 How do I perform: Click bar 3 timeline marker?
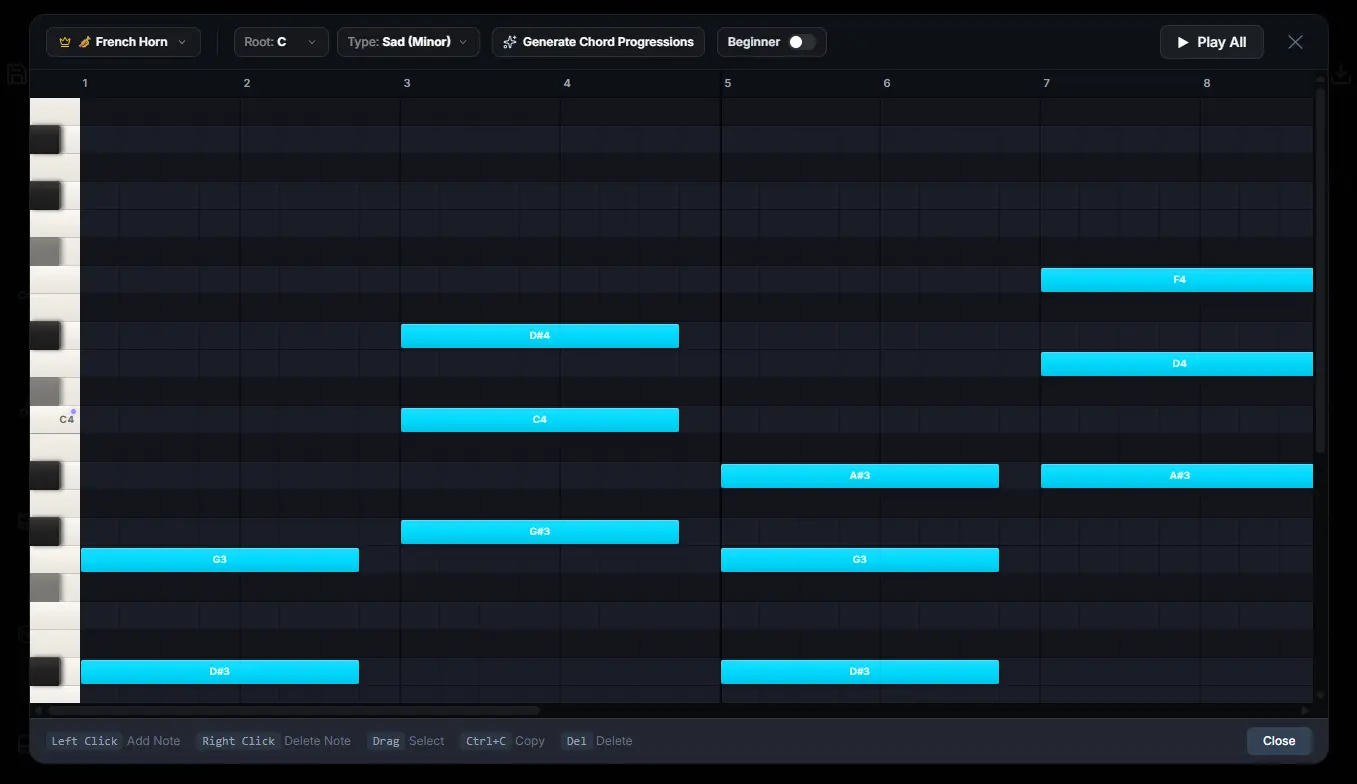click(x=407, y=83)
